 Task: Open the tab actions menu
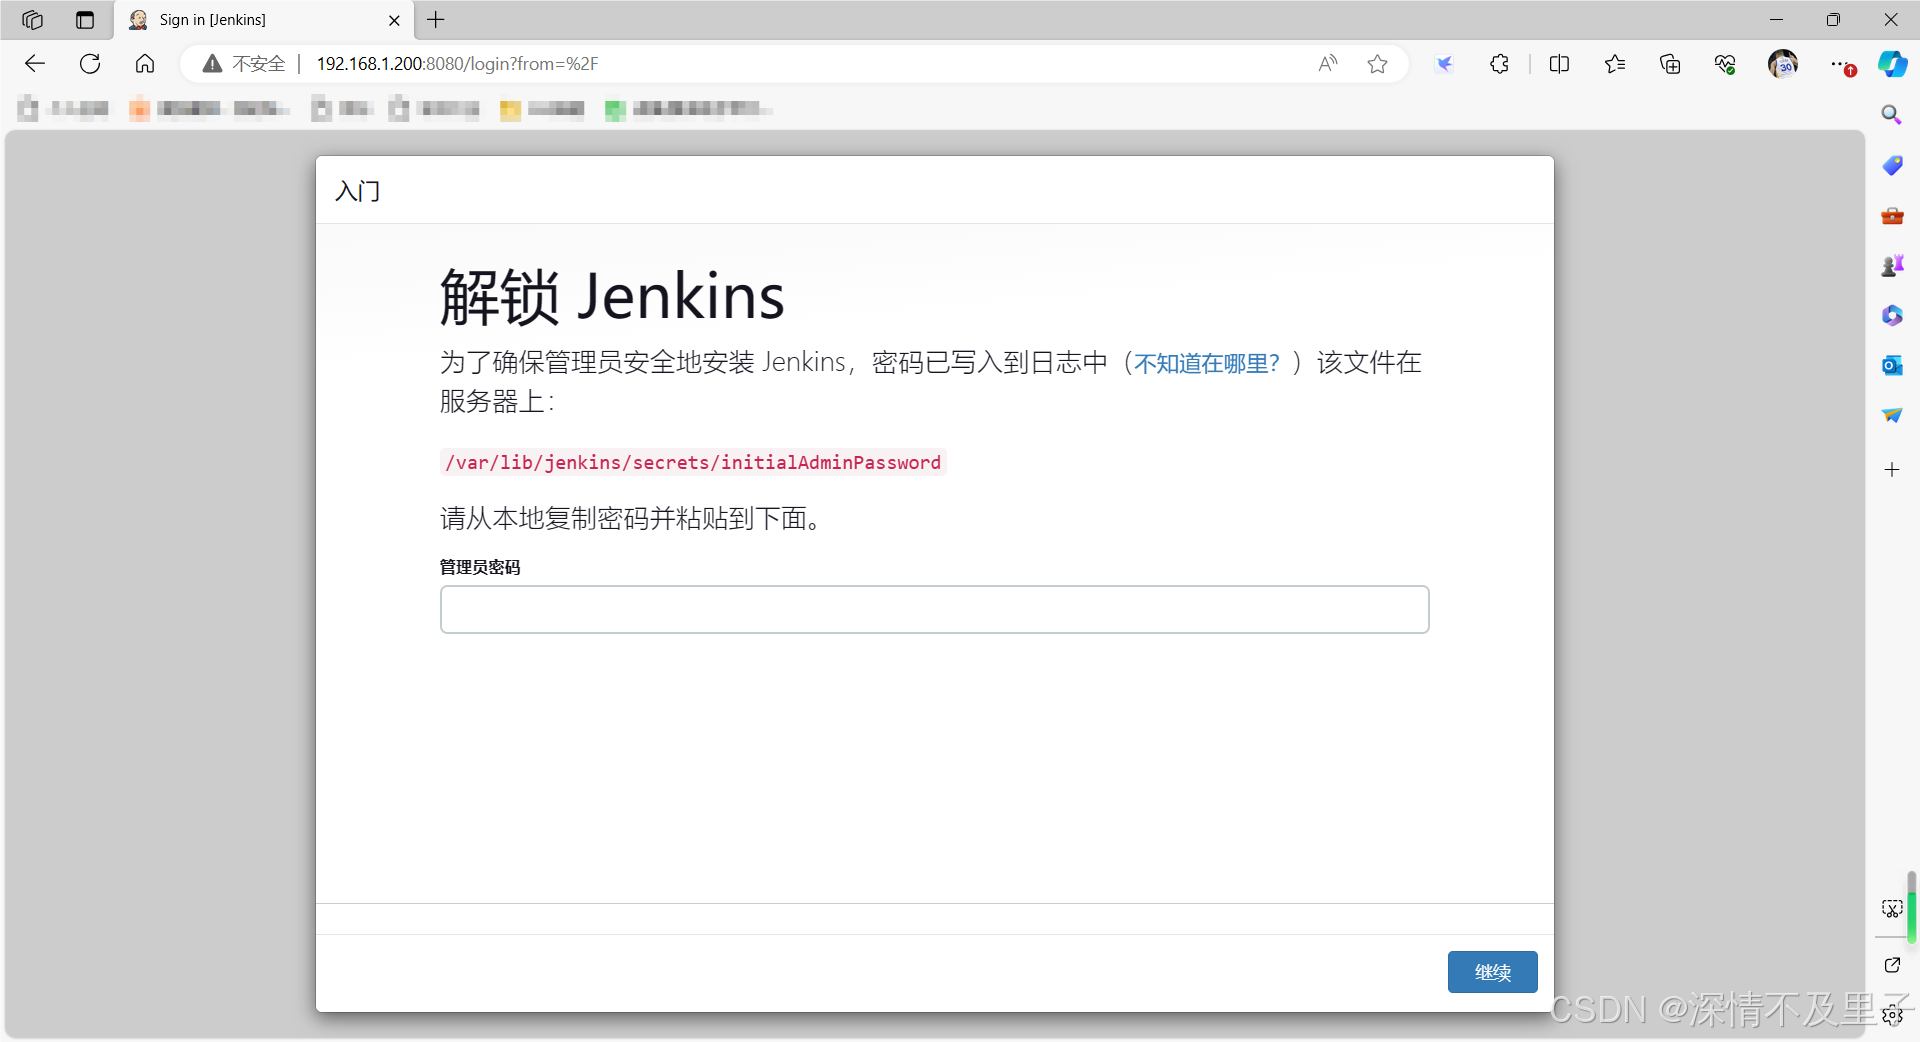(85, 20)
